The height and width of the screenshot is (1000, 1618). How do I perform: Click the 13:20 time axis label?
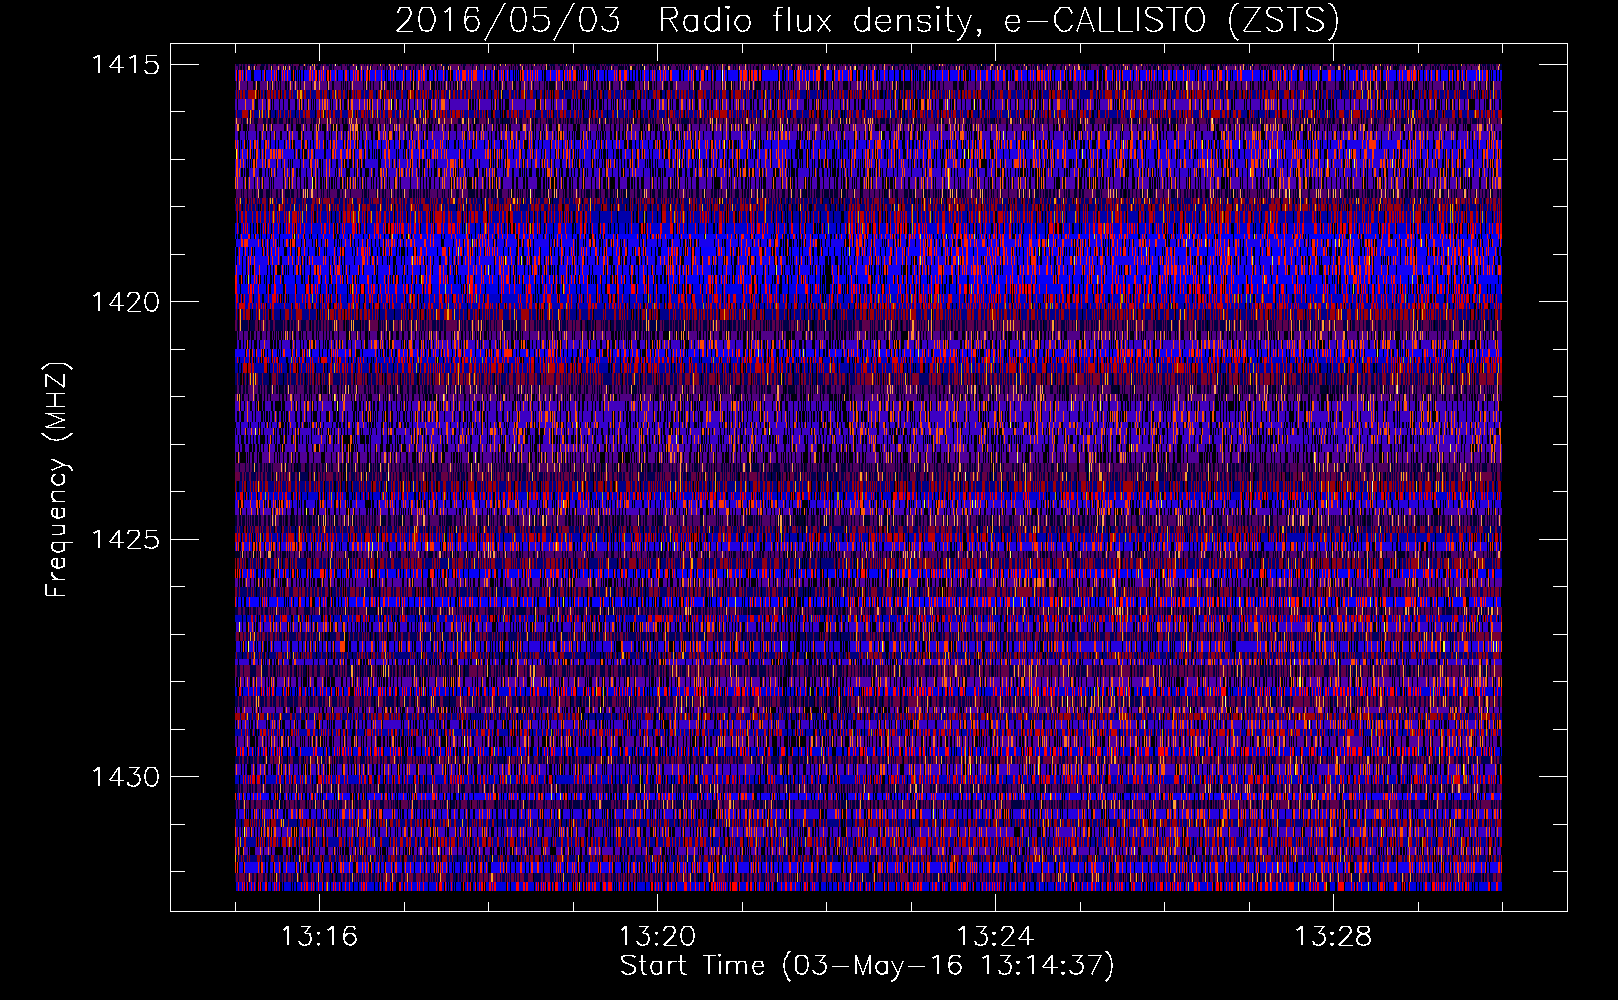click(657, 937)
